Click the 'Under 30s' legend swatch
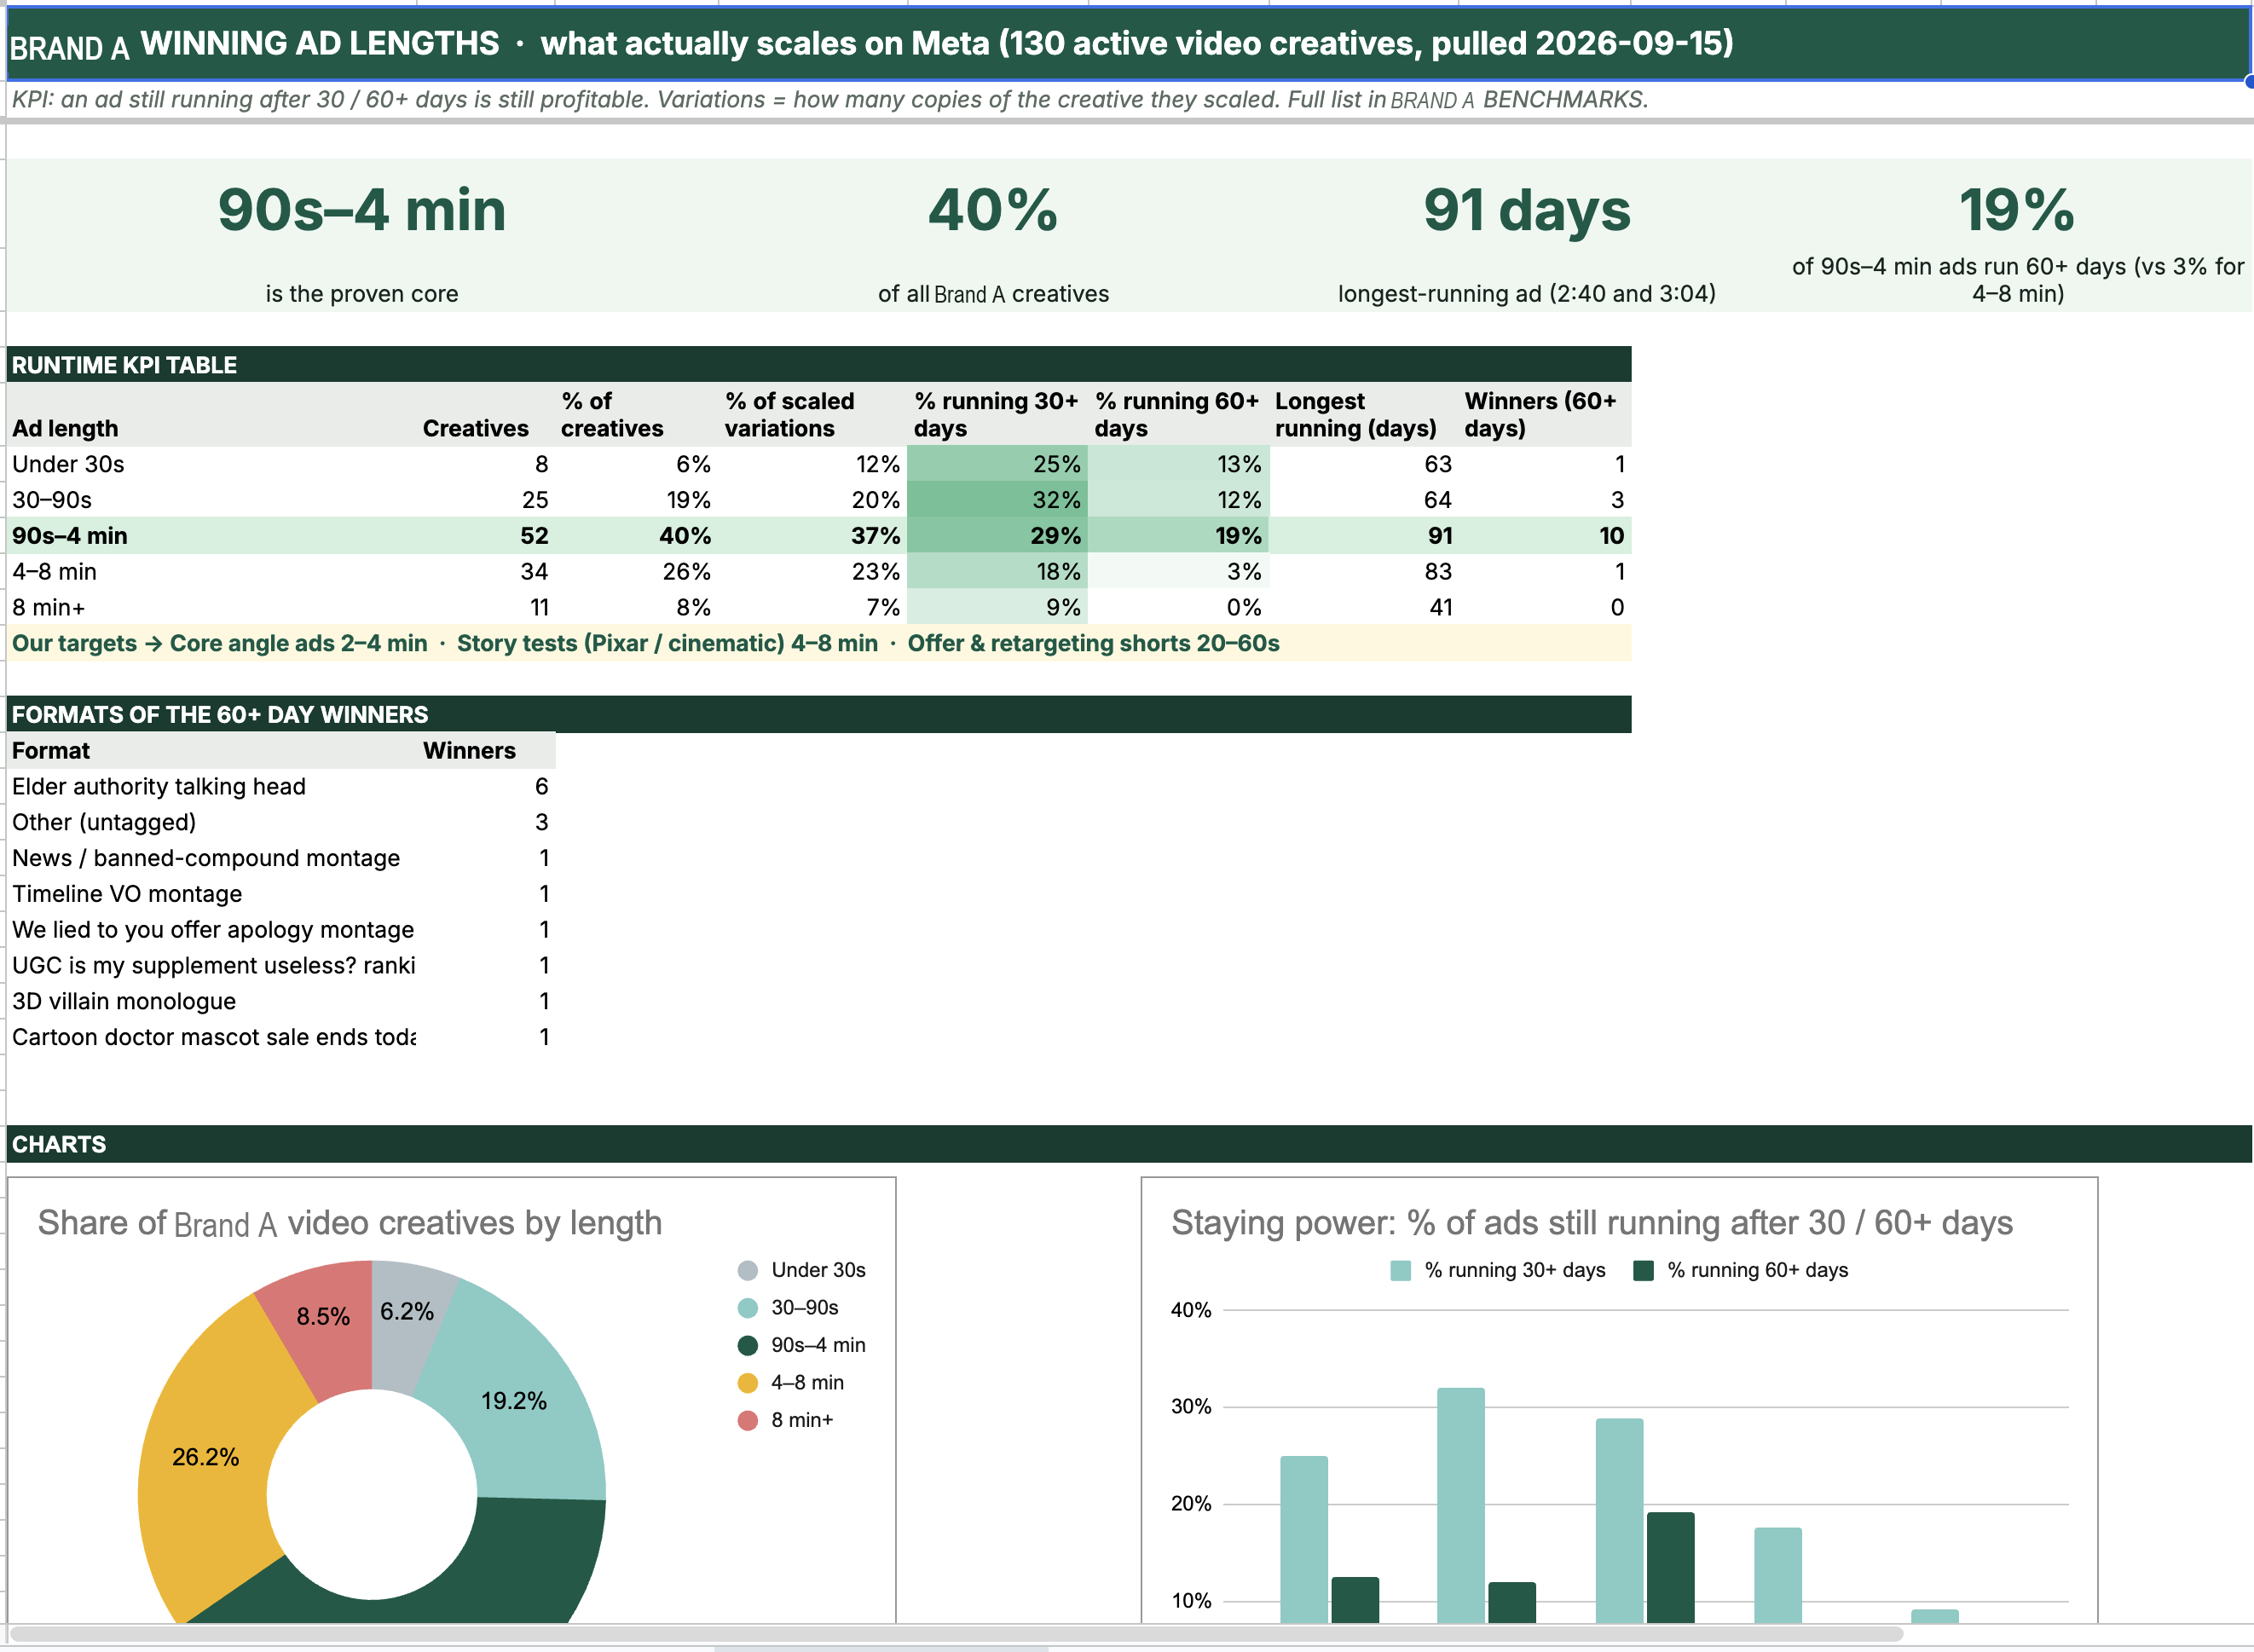 pos(747,1270)
